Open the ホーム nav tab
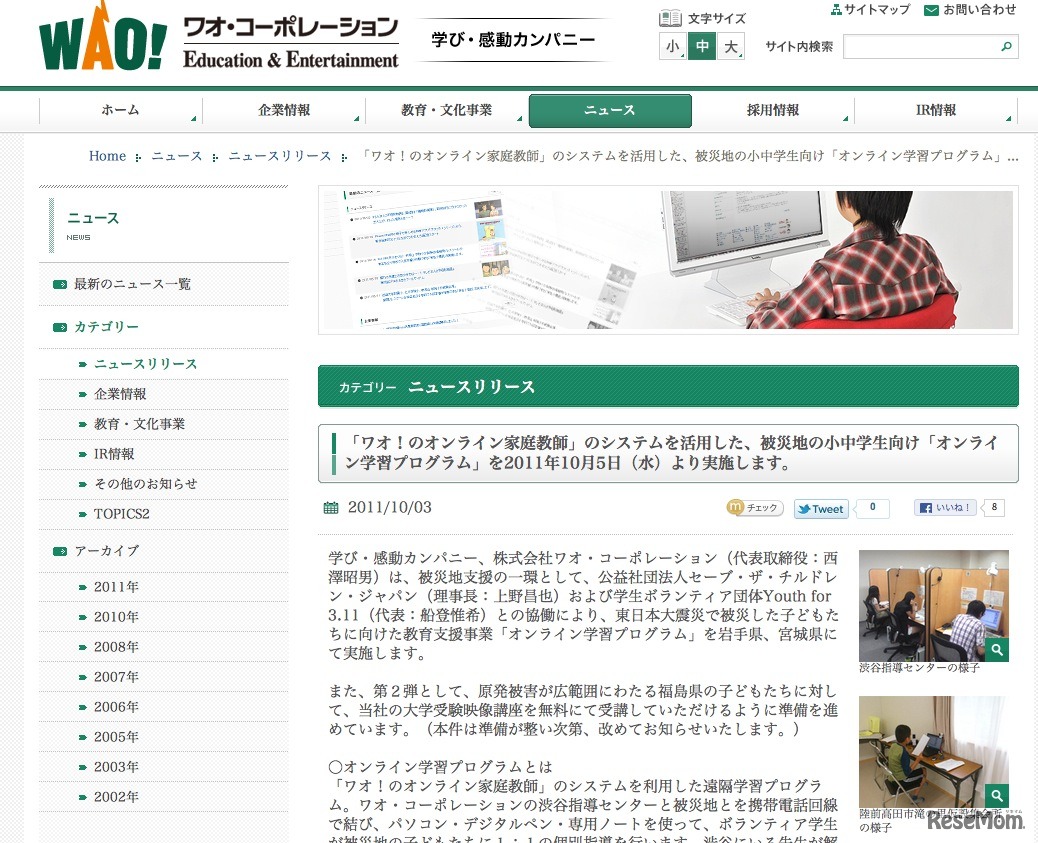 (120, 111)
